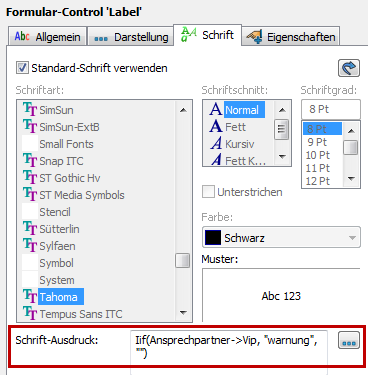Open the Schrift-Ausdruck ellipsis editor button
The height and width of the screenshot is (375, 368).
[349, 340]
